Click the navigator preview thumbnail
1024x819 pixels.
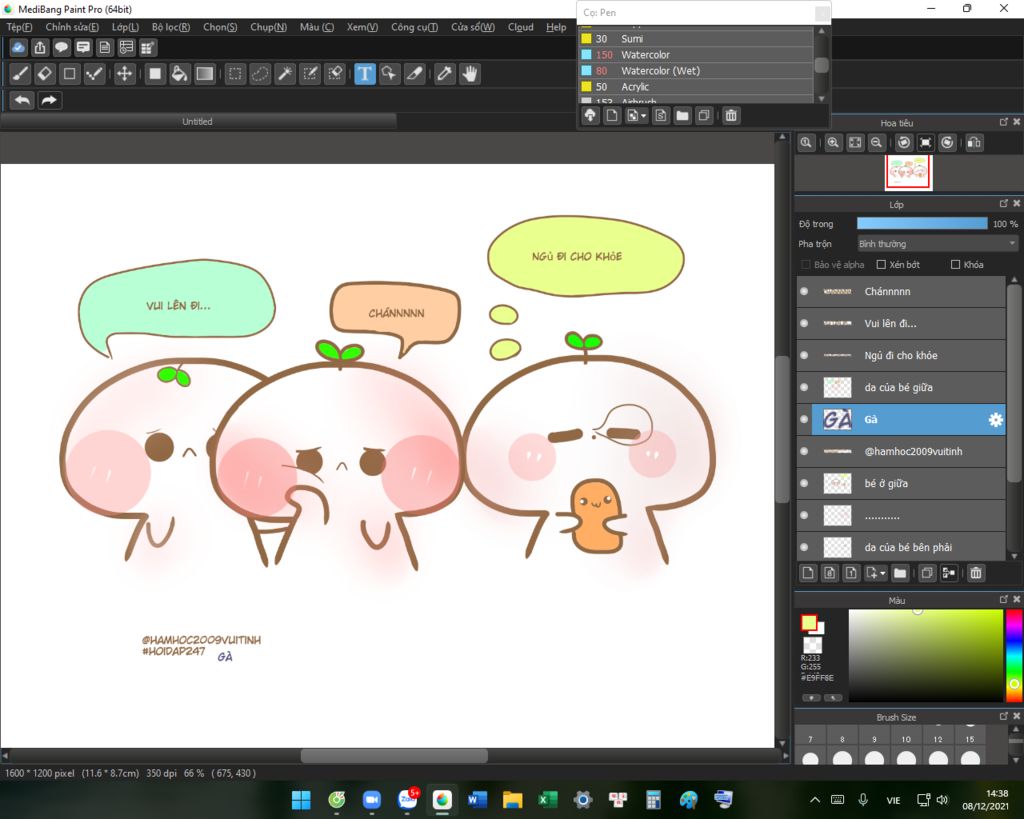(x=908, y=172)
